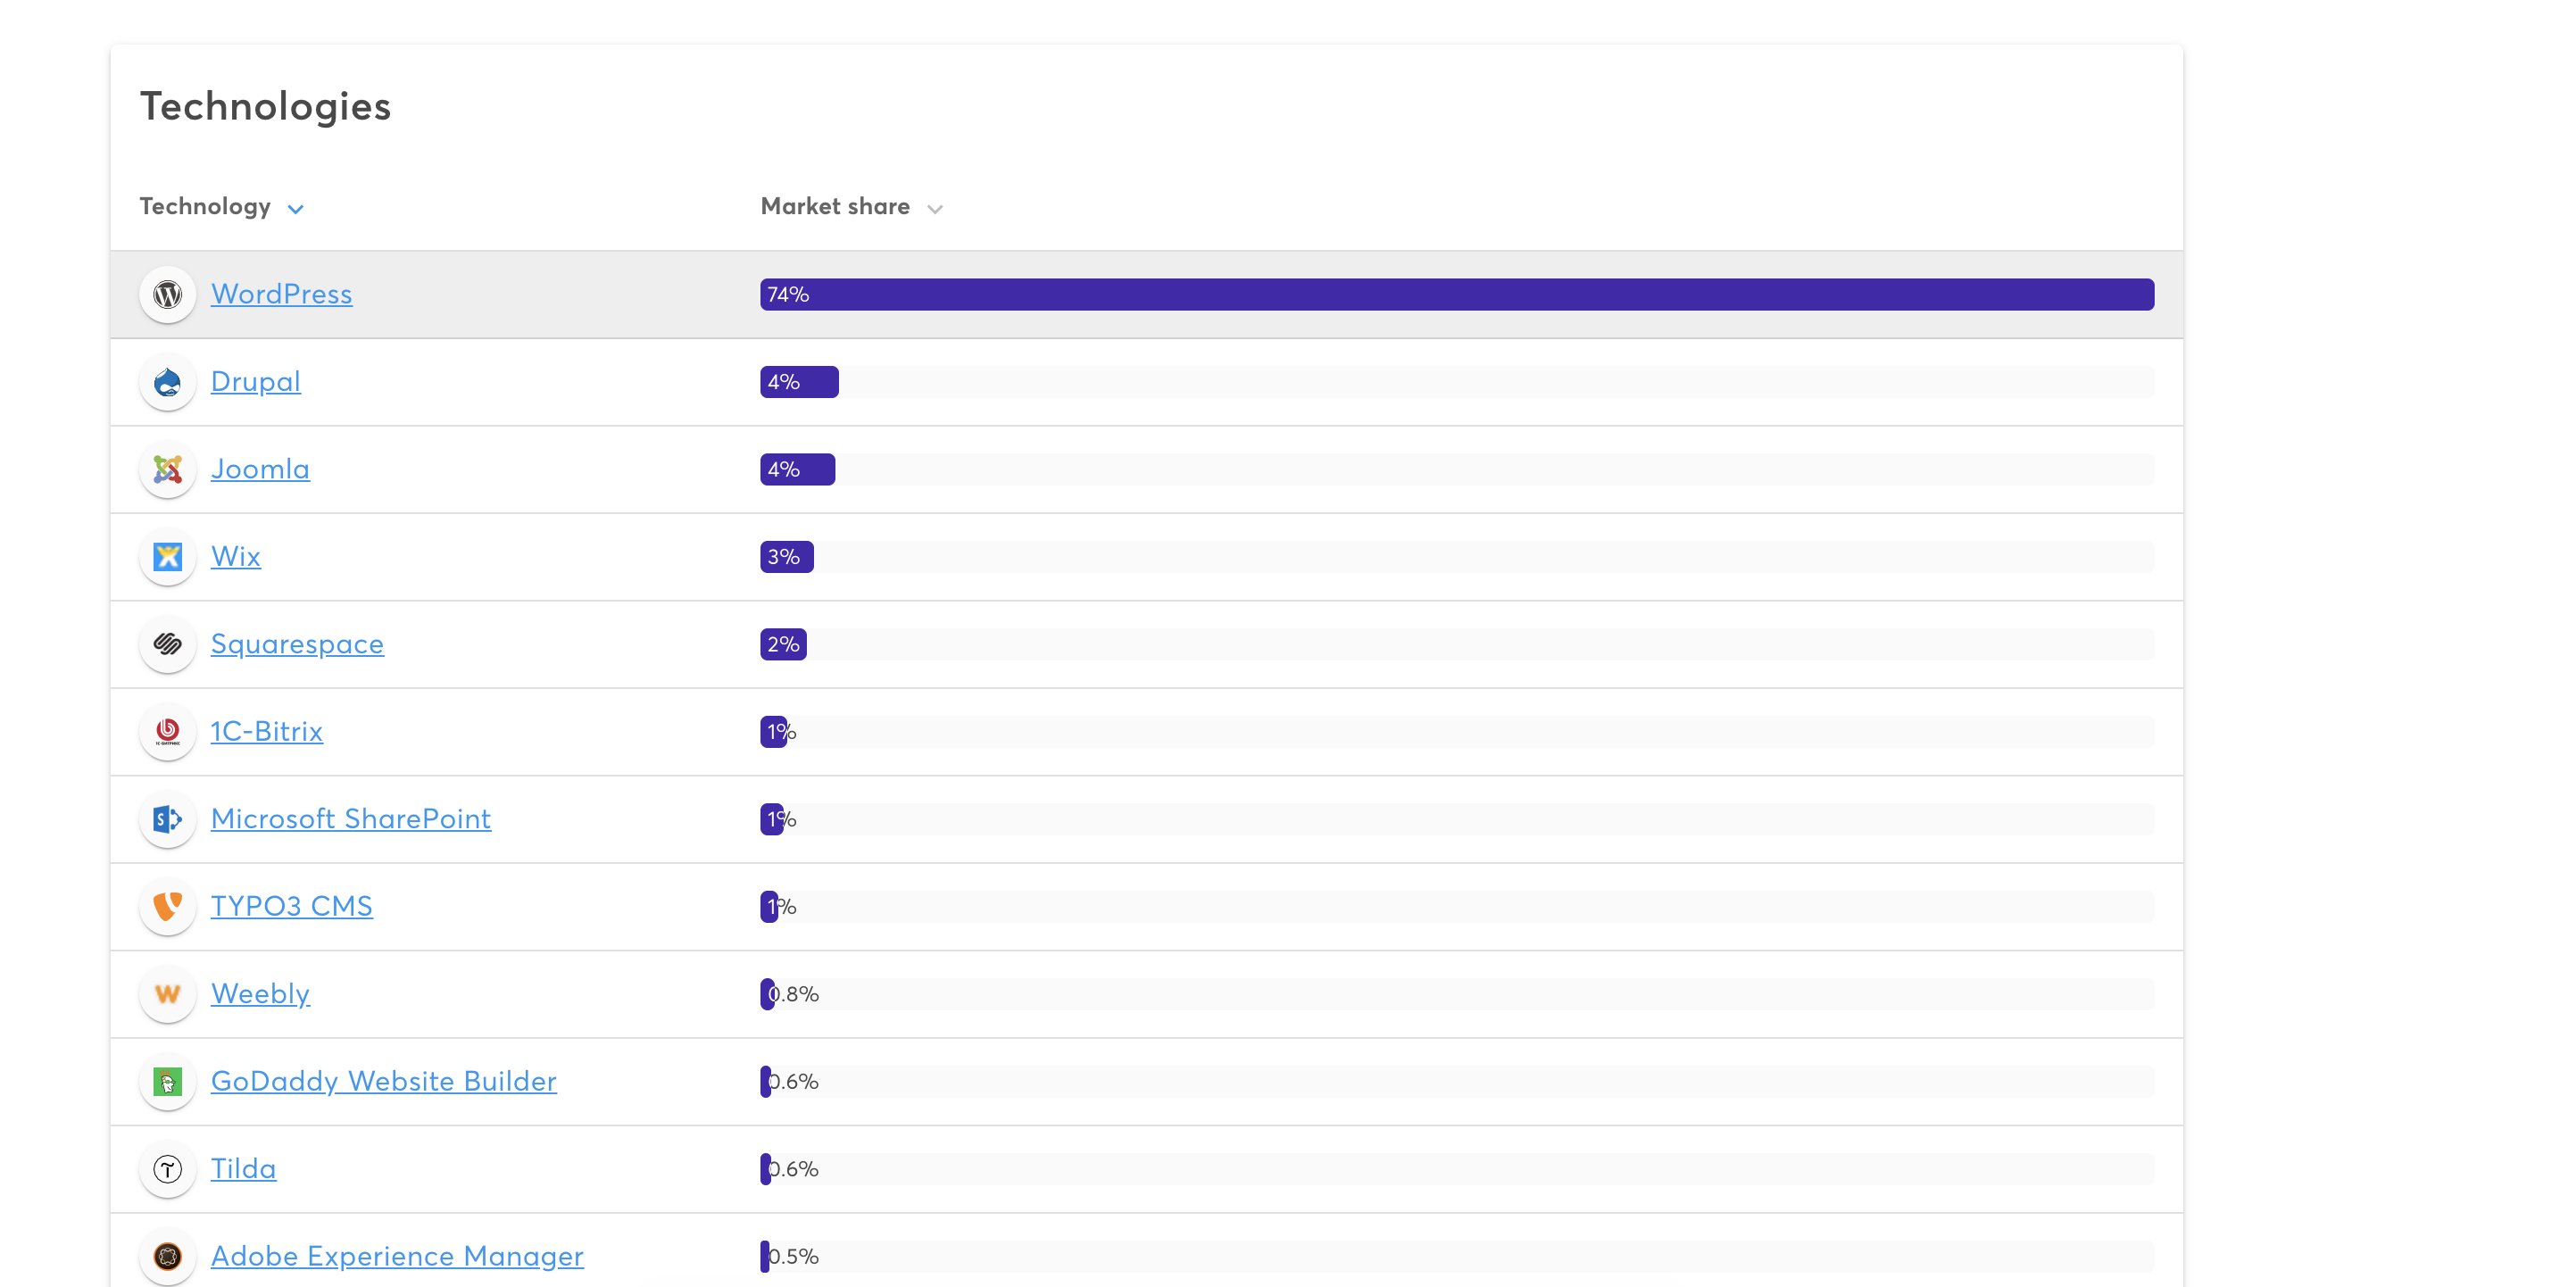Click the Market share column header label
Viewport: 2576px width, 1287px height.
tap(835, 207)
